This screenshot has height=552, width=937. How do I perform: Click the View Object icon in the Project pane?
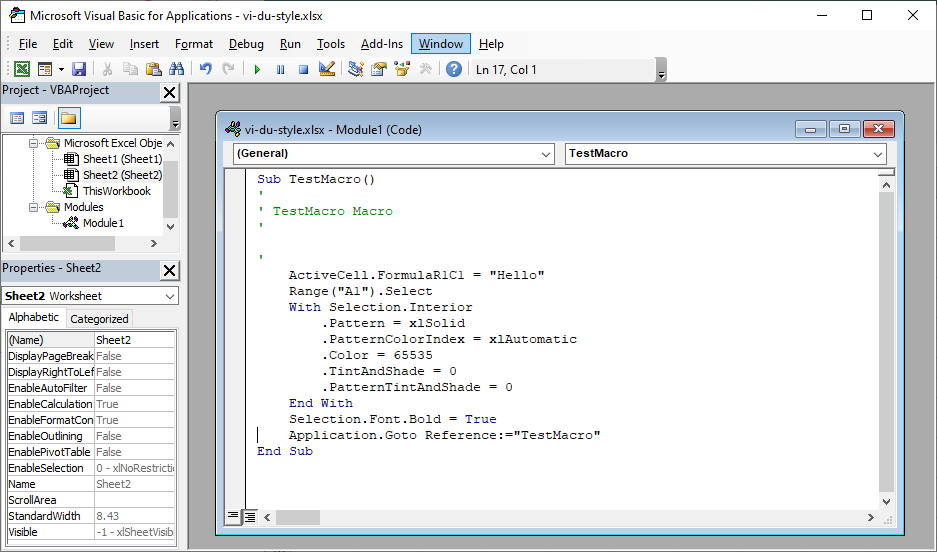39,118
